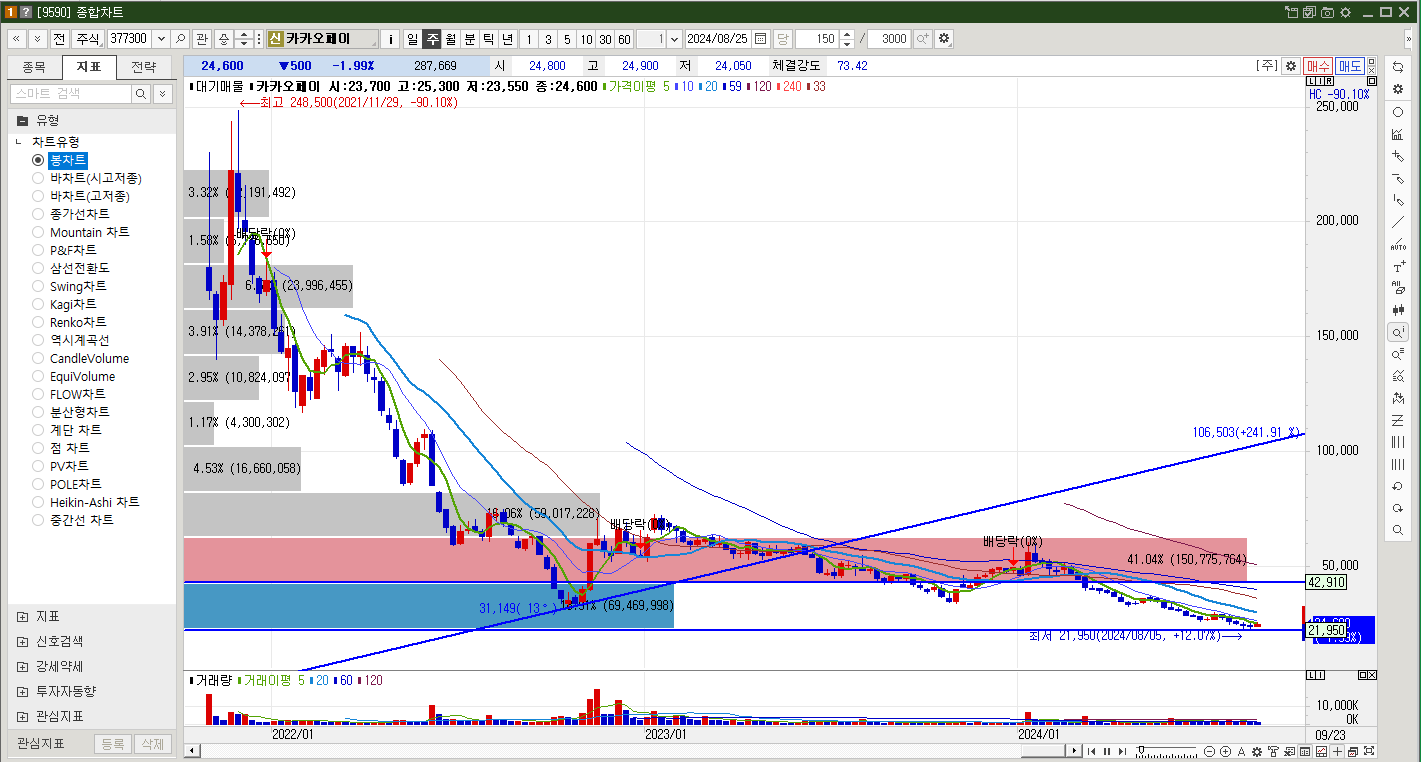Click the red 매수 buy button
The width and height of the screenshot is (1421, 762).
point(1318,65)
